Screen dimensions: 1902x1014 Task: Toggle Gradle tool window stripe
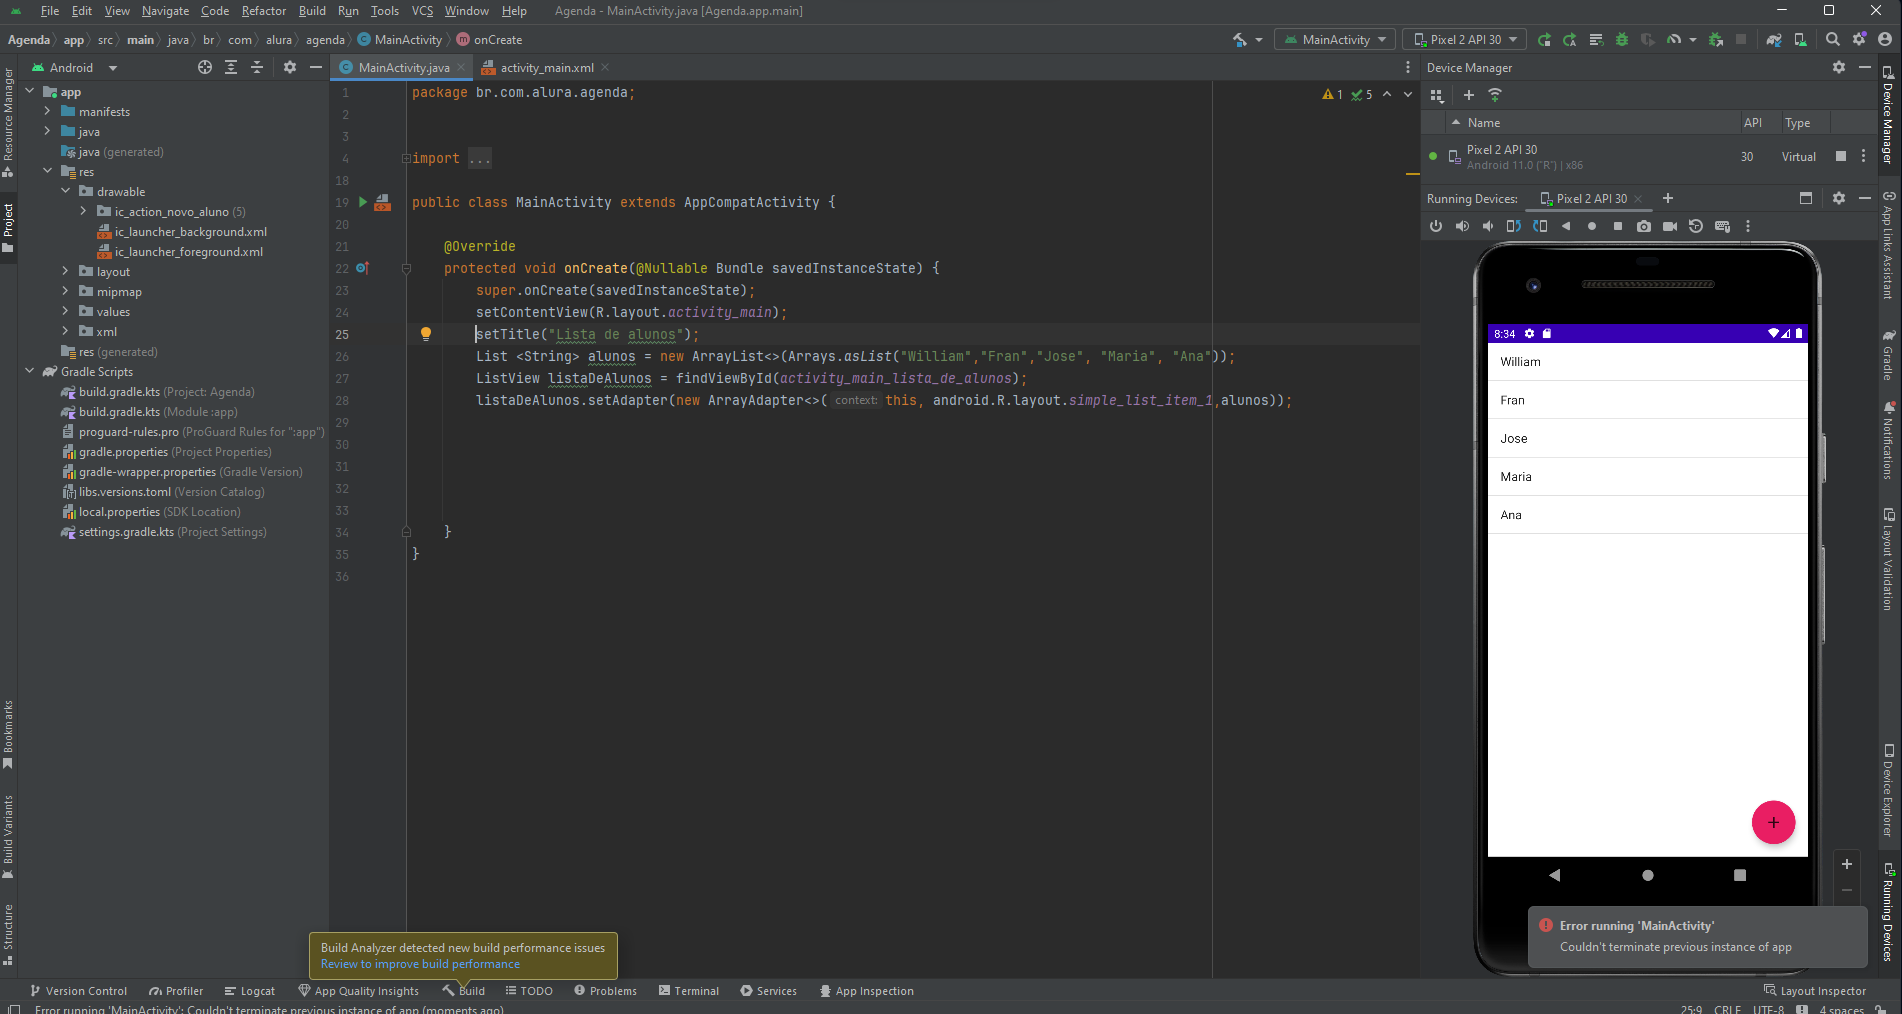click(1888, 356)
